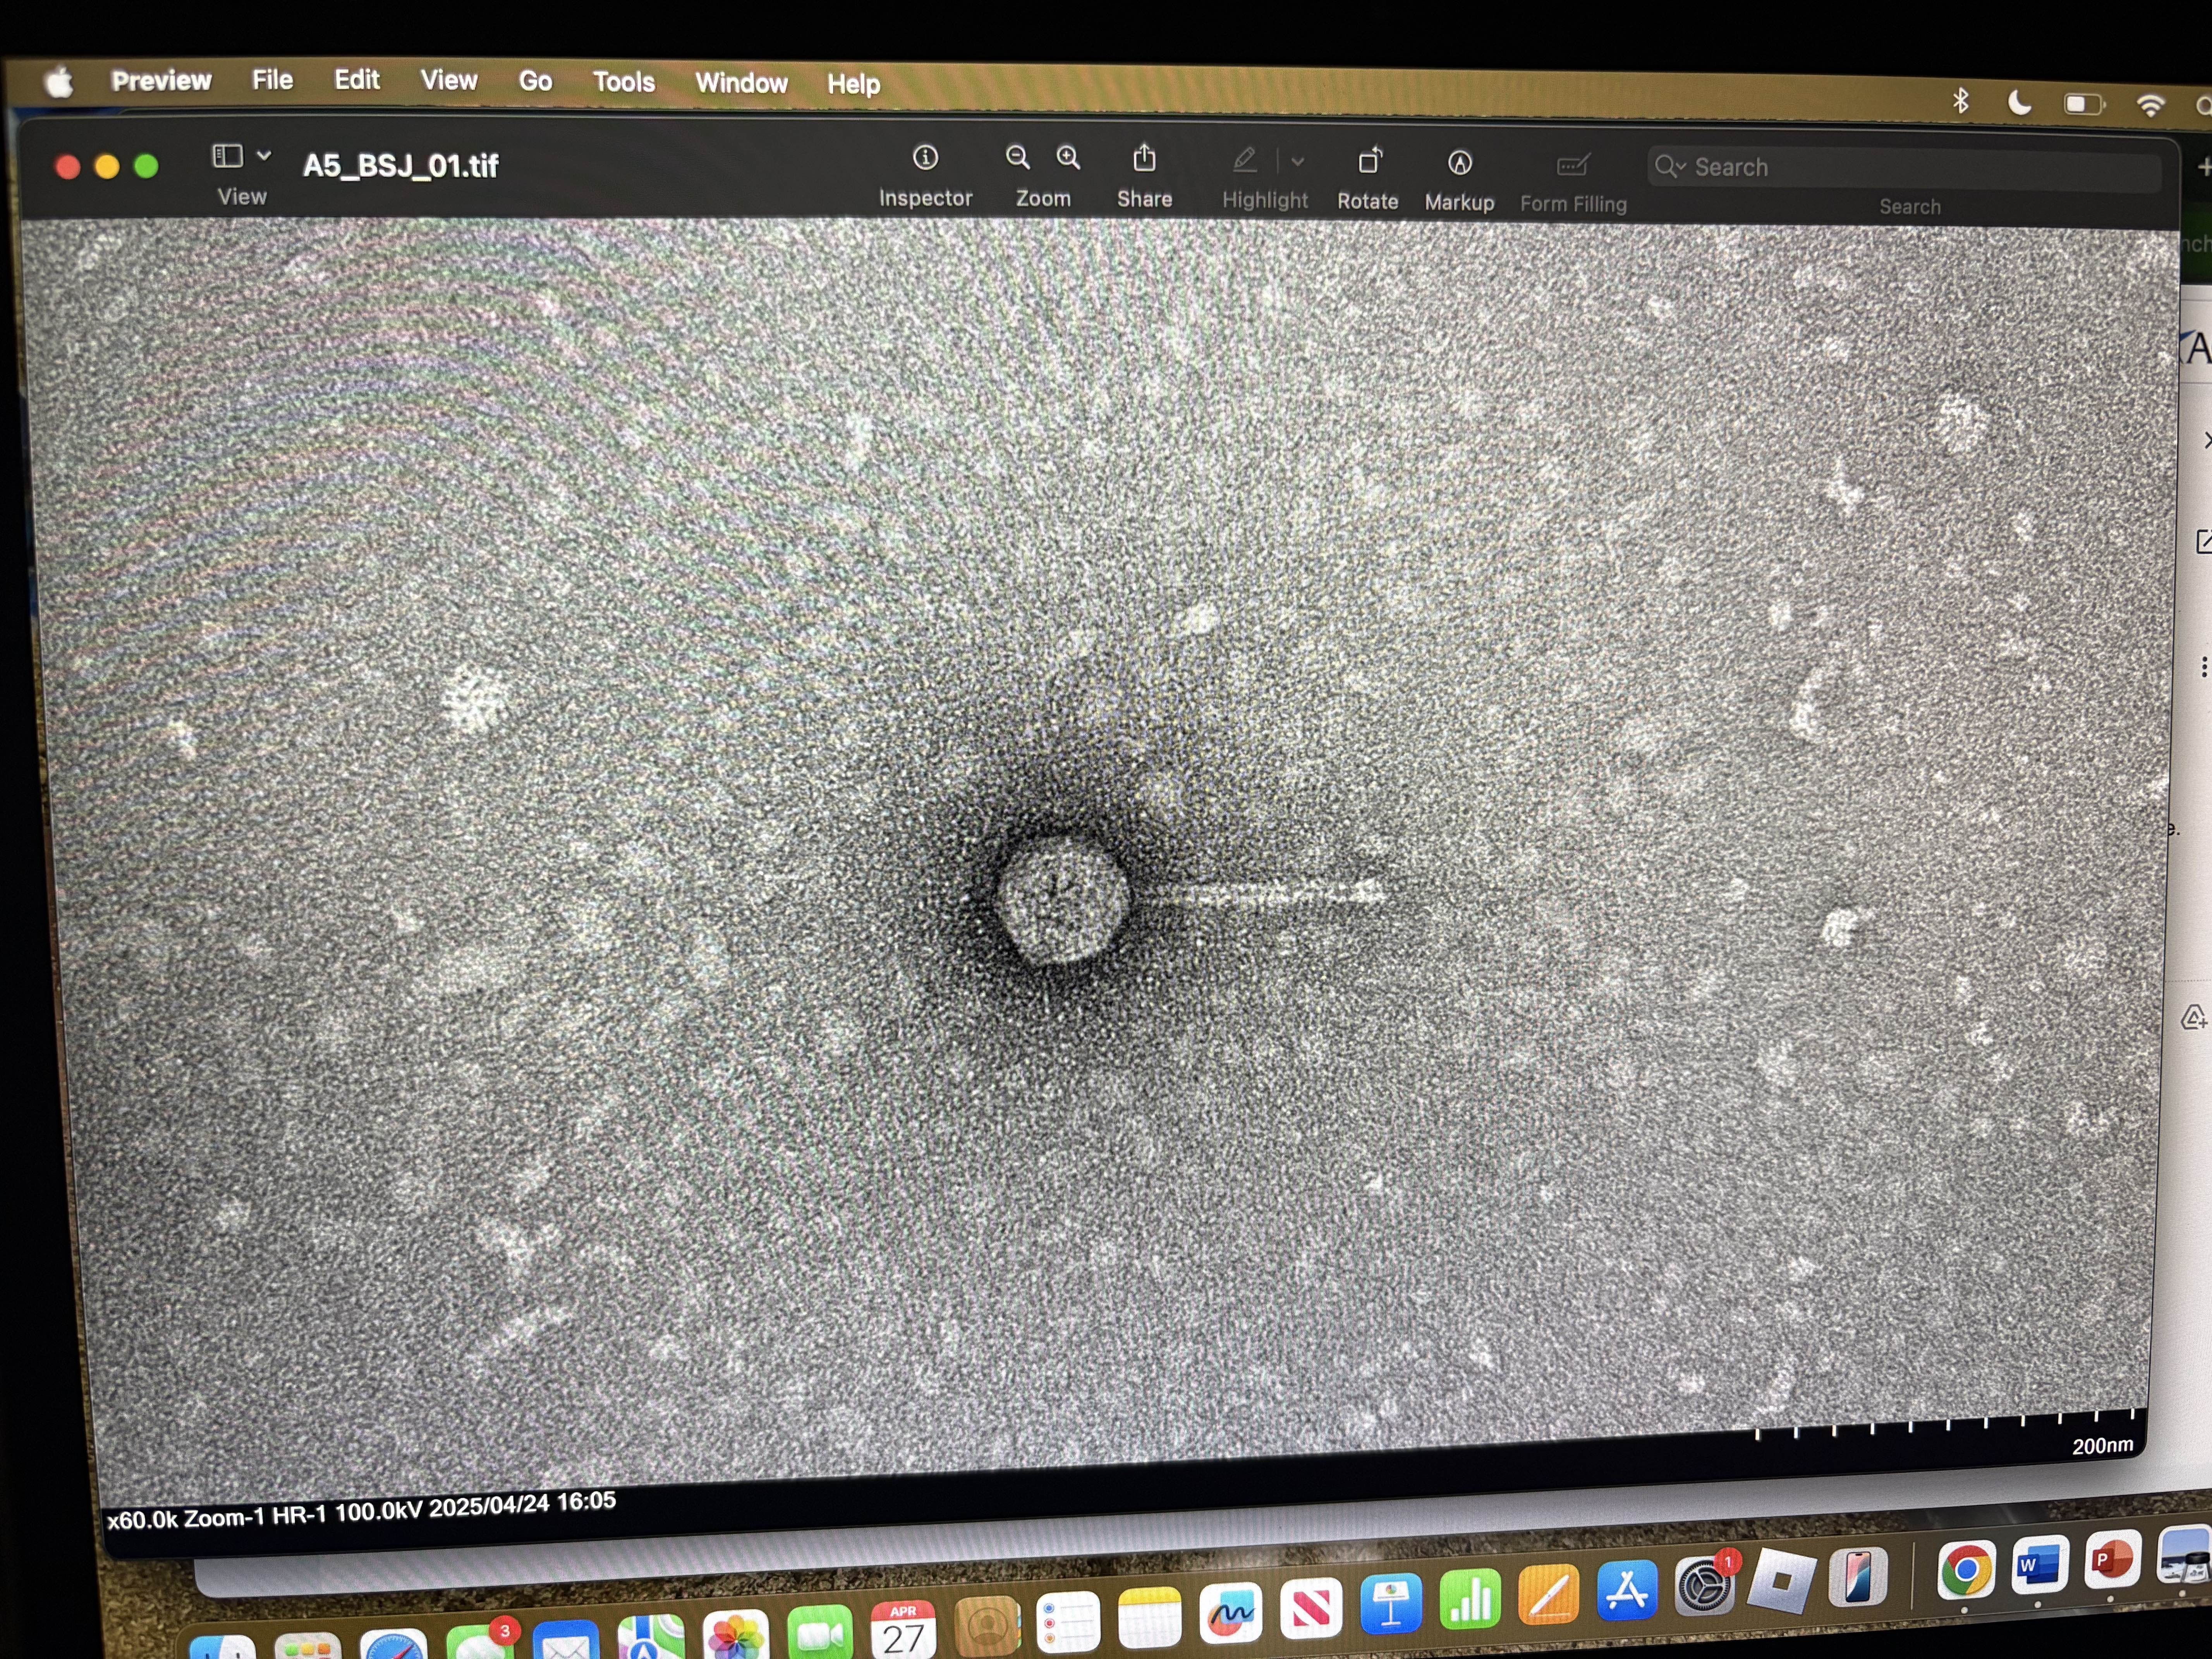This screenshot has height=1659, width=2212.
Task: Expand the View sidebar options chevron
Action: click(264, 156)
